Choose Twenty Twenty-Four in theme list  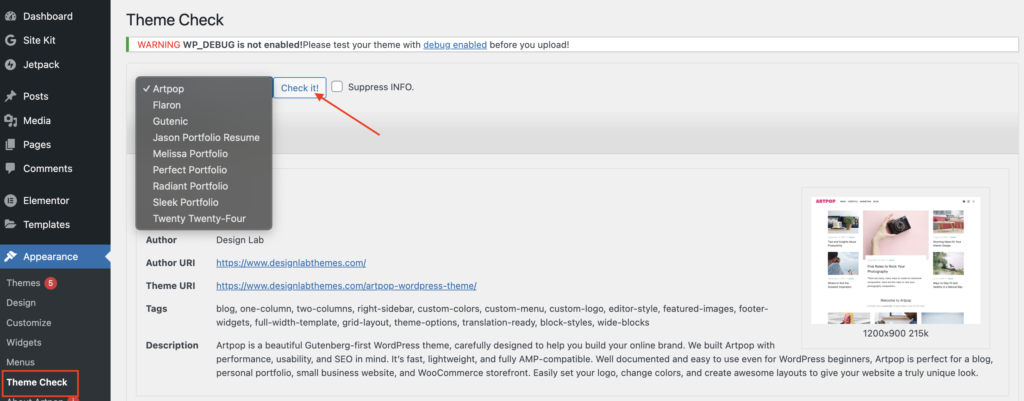pos(199,219)
